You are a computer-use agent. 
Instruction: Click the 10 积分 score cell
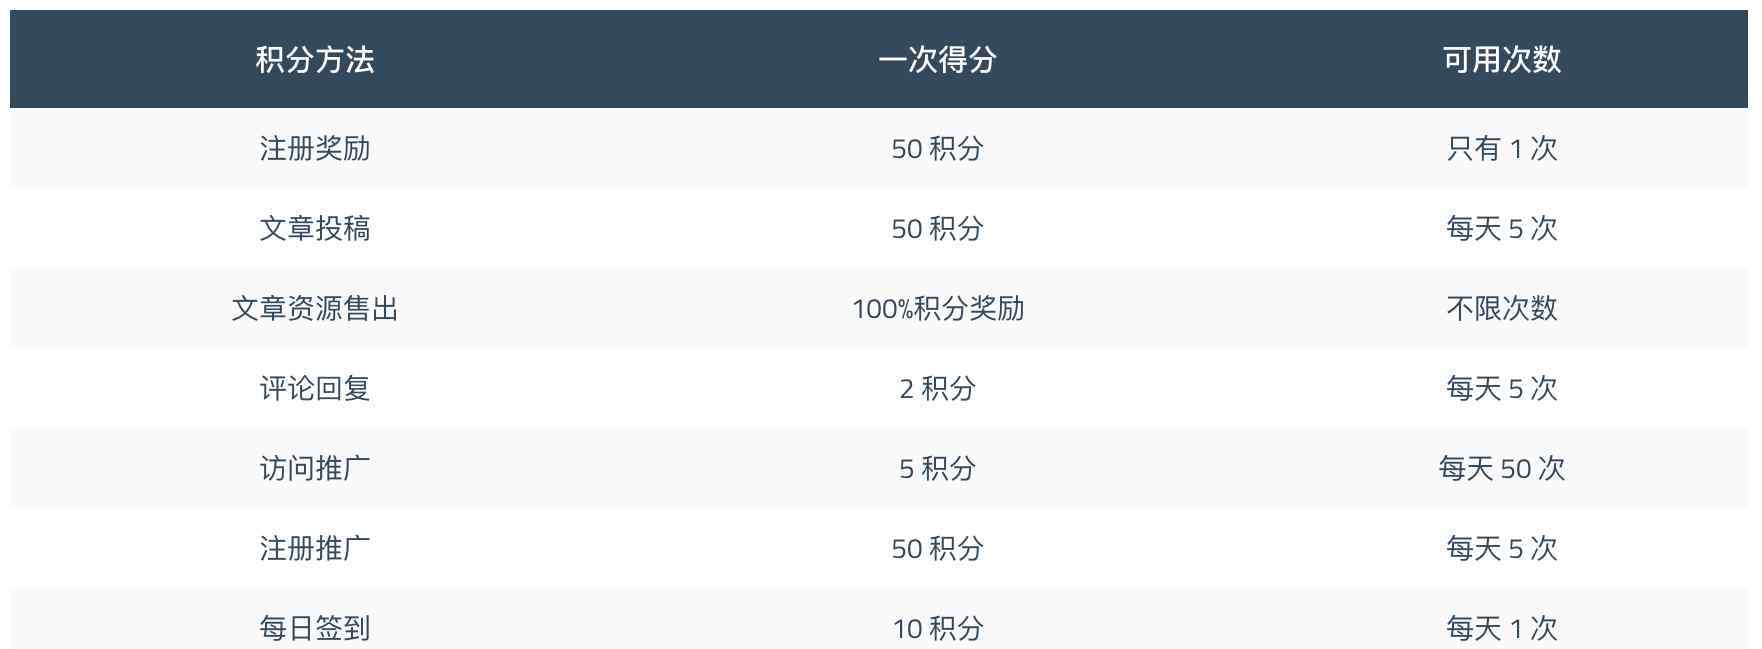[938, 629]
